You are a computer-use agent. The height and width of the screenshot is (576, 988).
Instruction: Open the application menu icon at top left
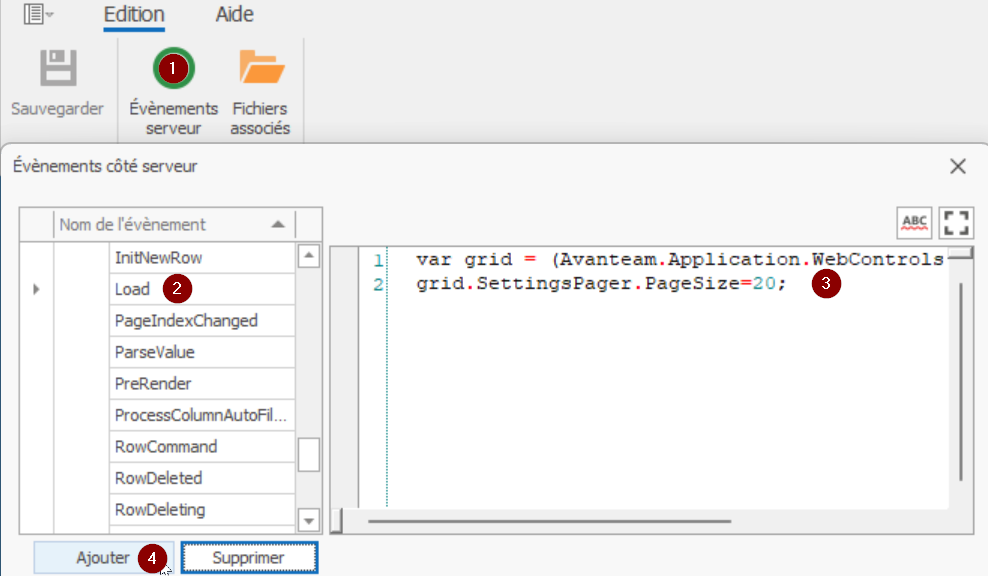[39, 15]
